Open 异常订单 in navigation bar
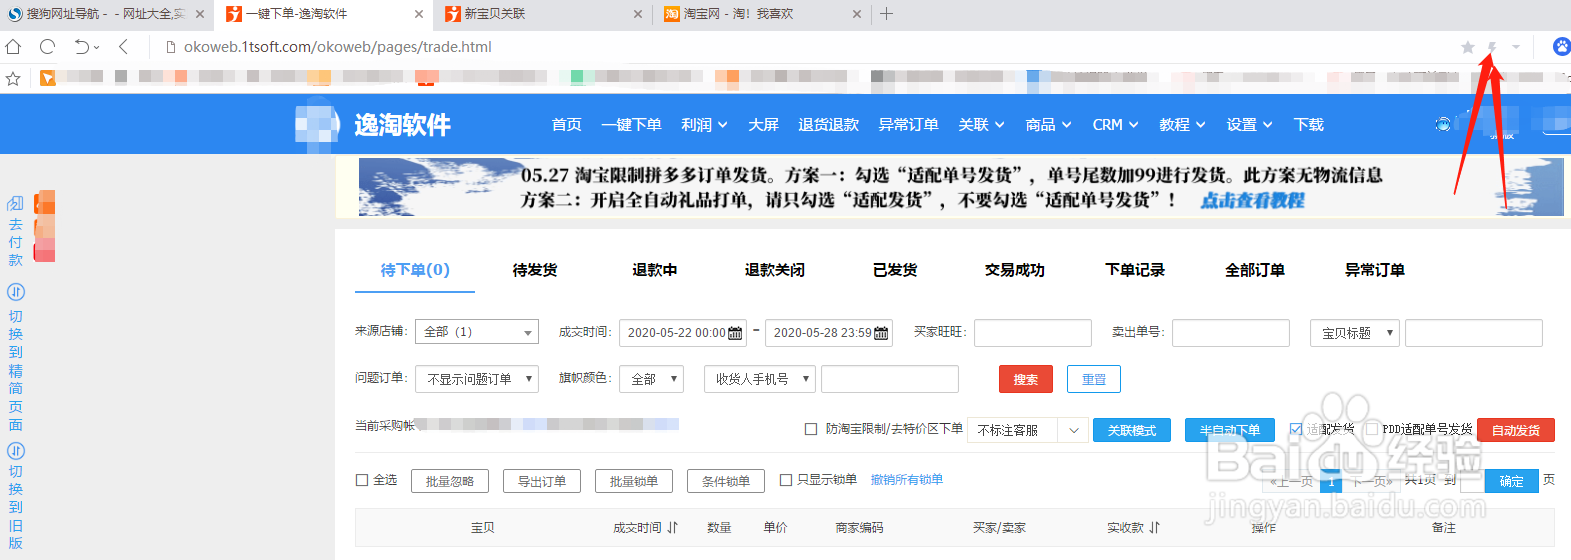The width and height of the screenshot is (1571, 560). point(908,125)
